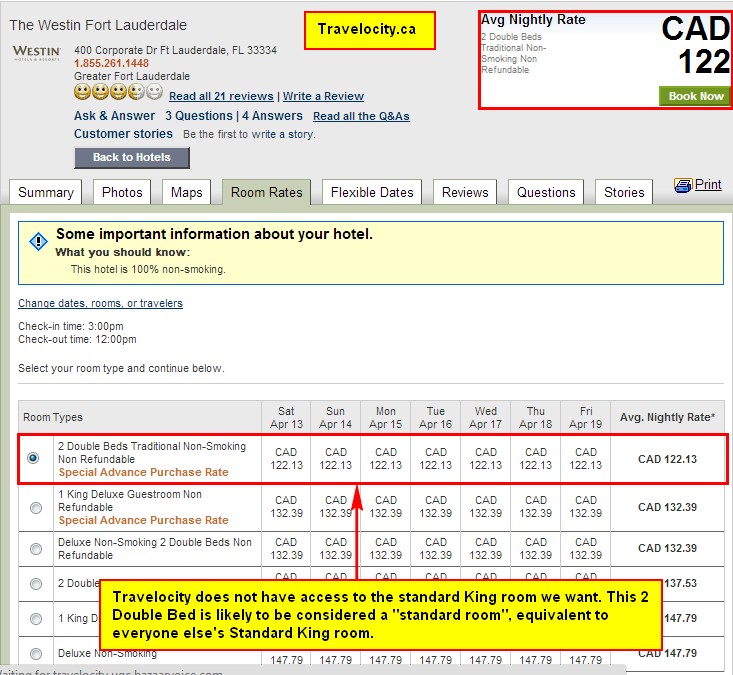Viewport: 733px width, 675px height.
Task: Click the Special Advance Purchase Rate under King Deluxe
Action: tap(144, 520)
